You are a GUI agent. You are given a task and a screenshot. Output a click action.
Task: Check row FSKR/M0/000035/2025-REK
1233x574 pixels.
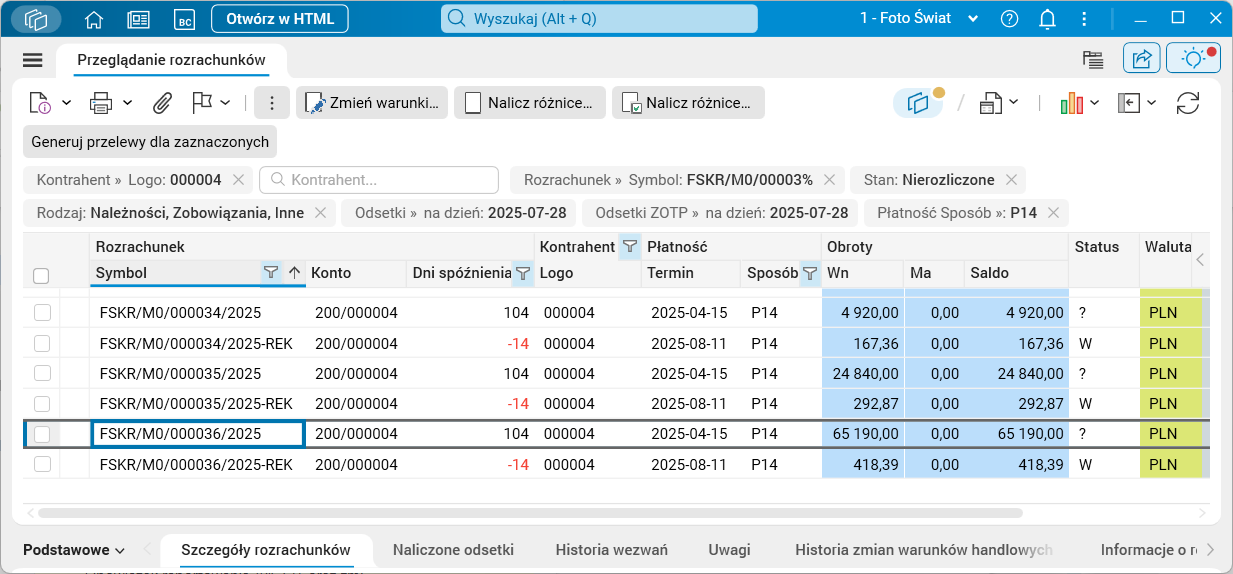[x=41, y=404]
